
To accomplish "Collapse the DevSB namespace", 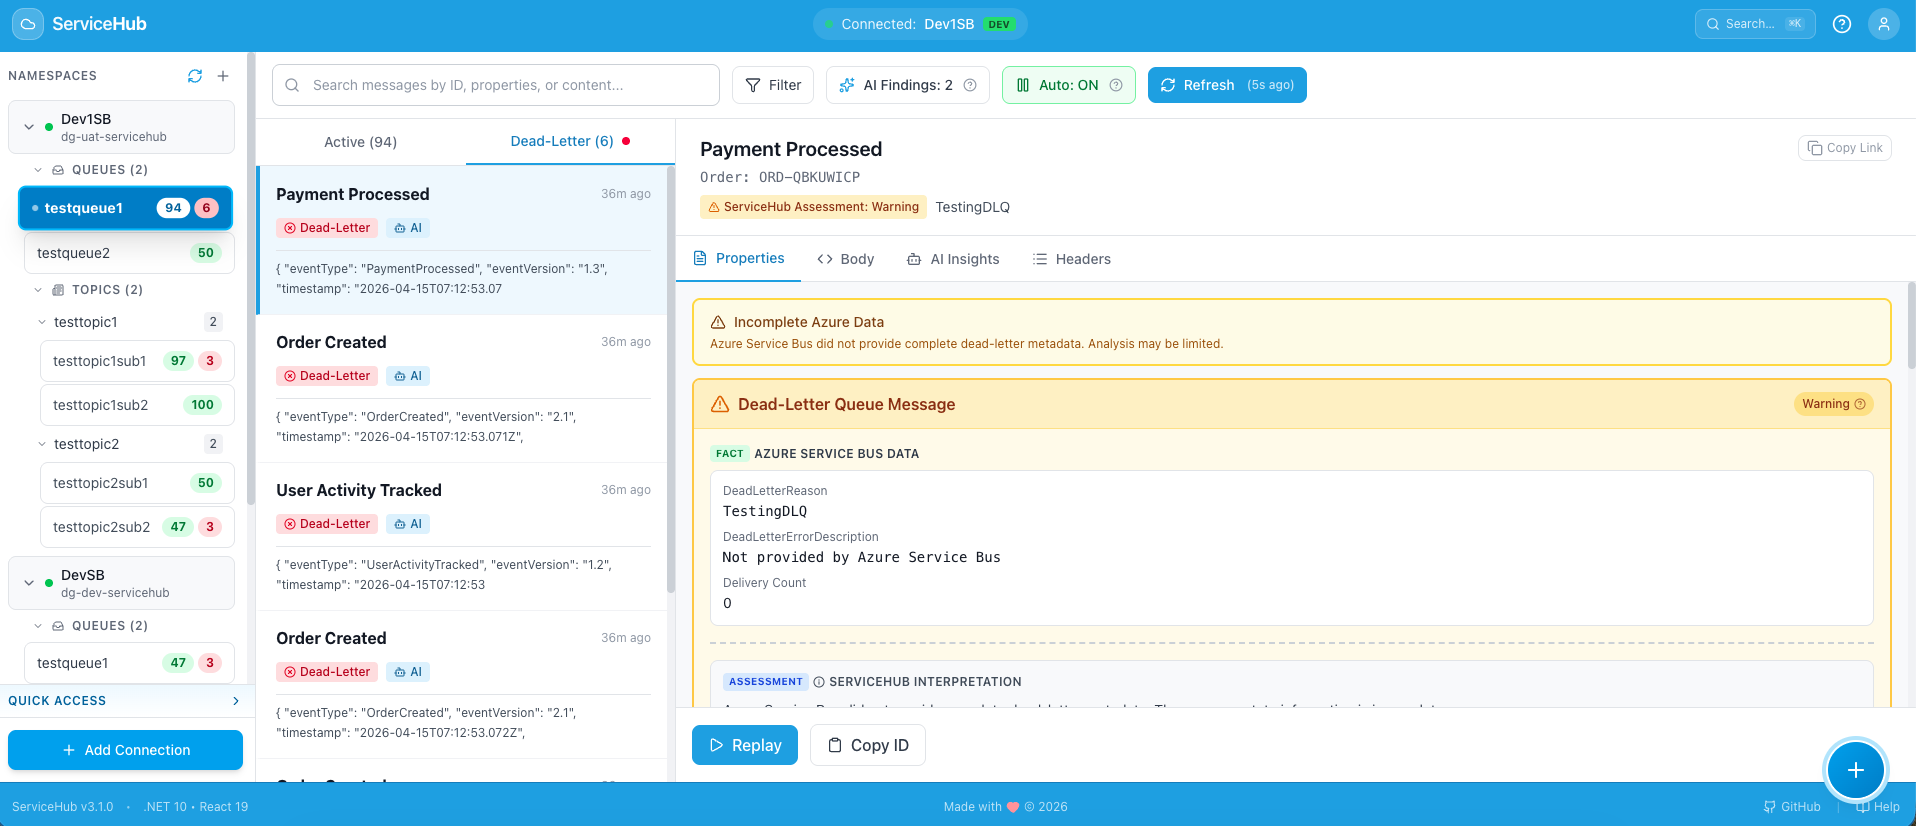I will 29,583.
